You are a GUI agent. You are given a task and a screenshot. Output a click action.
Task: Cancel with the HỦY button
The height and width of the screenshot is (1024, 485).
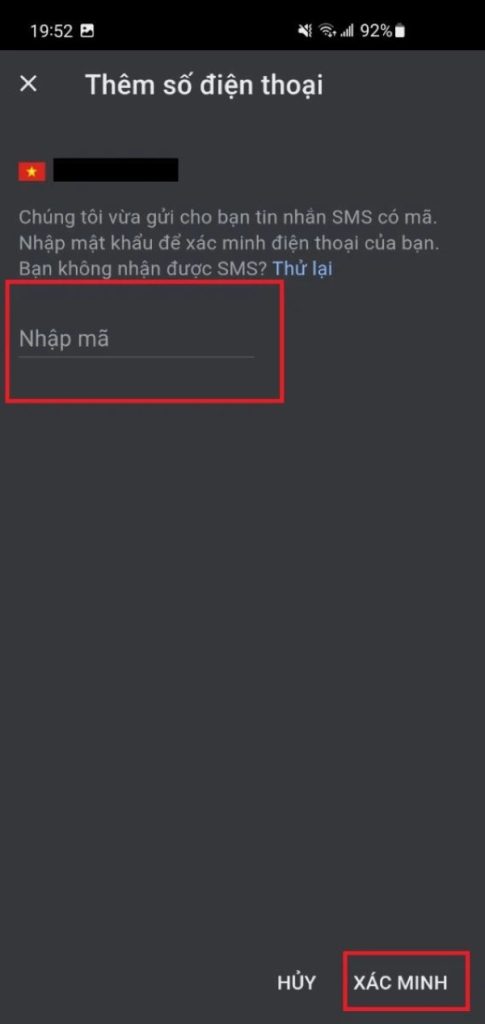[x=296, y=982]
